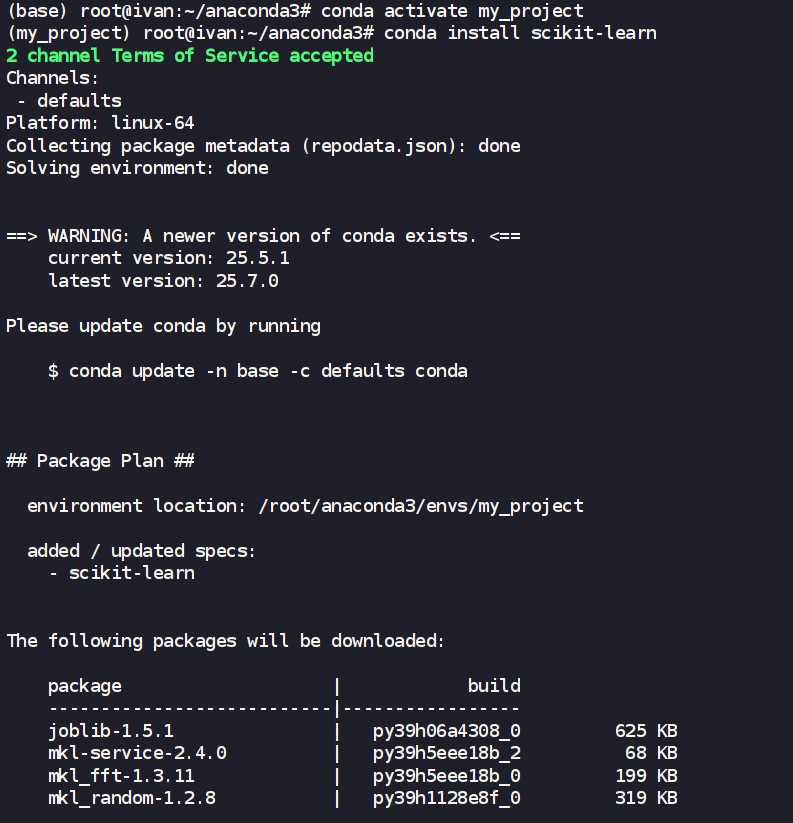Click the "current version: 25.5.1" text
This screenshot has width=793, height=823.
coord(169,258)
